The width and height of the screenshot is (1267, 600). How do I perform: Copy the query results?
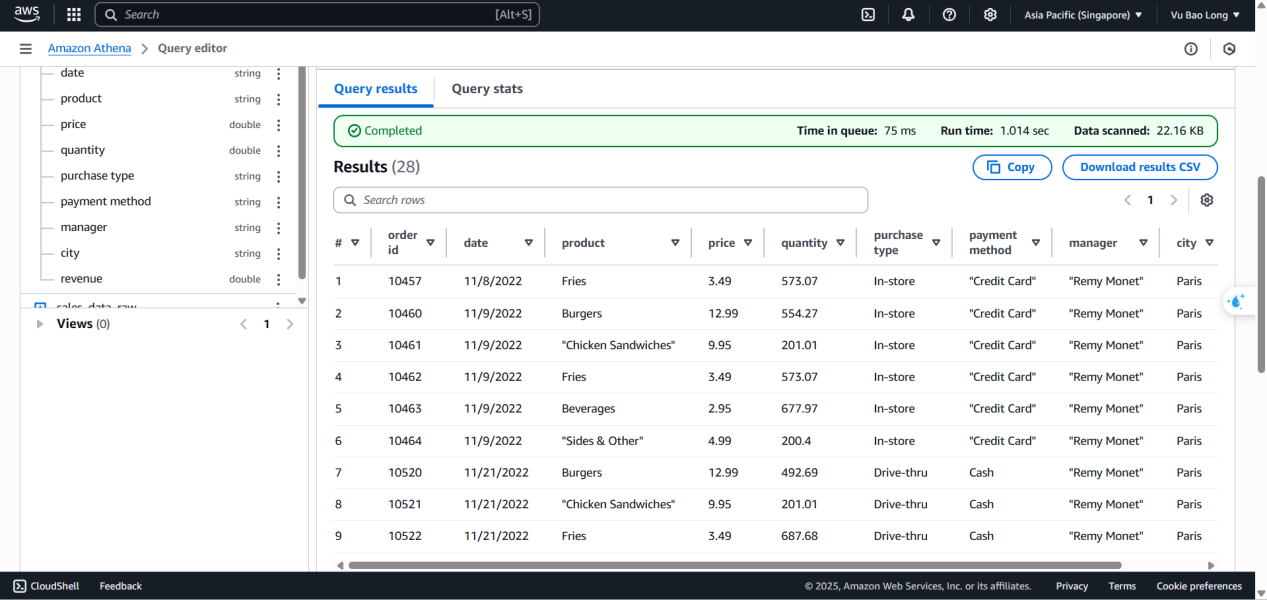[x=1012, y=167]
